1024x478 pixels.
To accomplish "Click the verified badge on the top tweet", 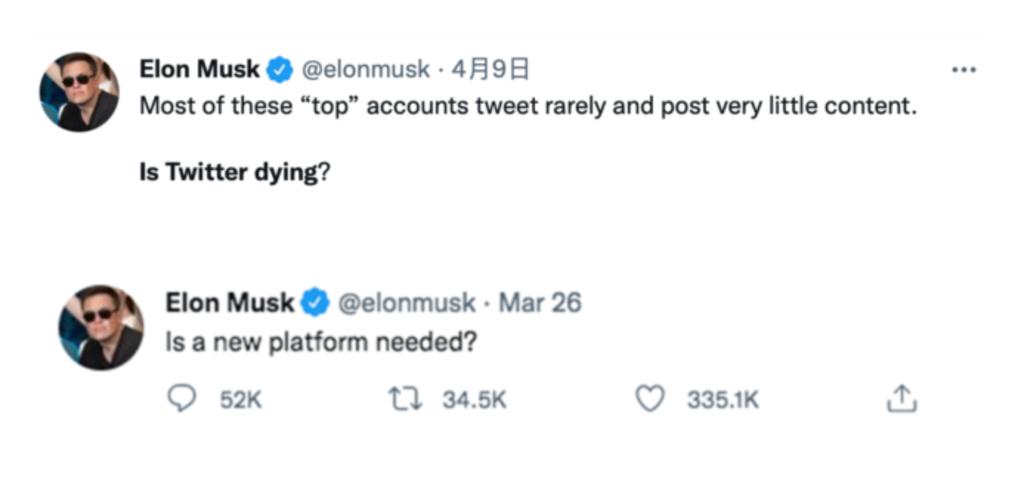I will [x=280, y=70].
